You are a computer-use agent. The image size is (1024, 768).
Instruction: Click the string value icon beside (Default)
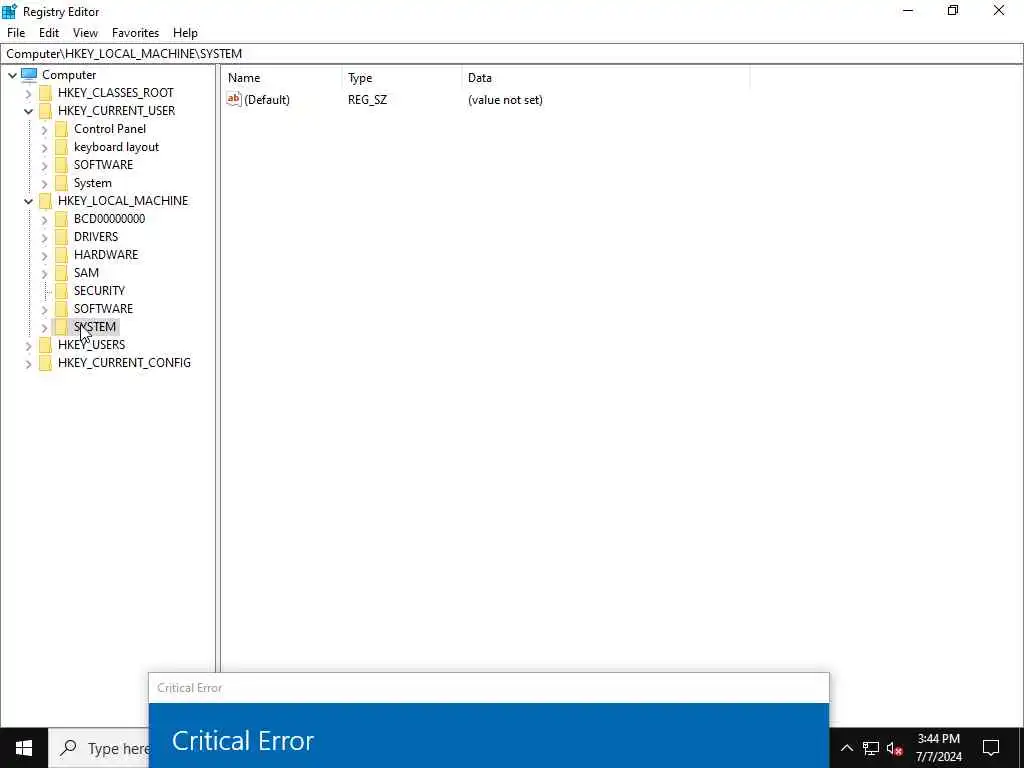pos(234,99)
